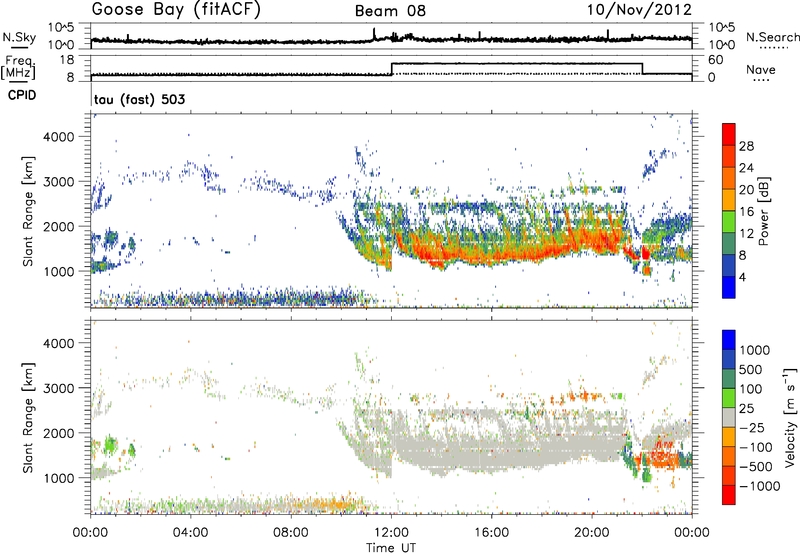Select the 'tau (fast) 503' text

pyautogui.click(x=139, y=99)
